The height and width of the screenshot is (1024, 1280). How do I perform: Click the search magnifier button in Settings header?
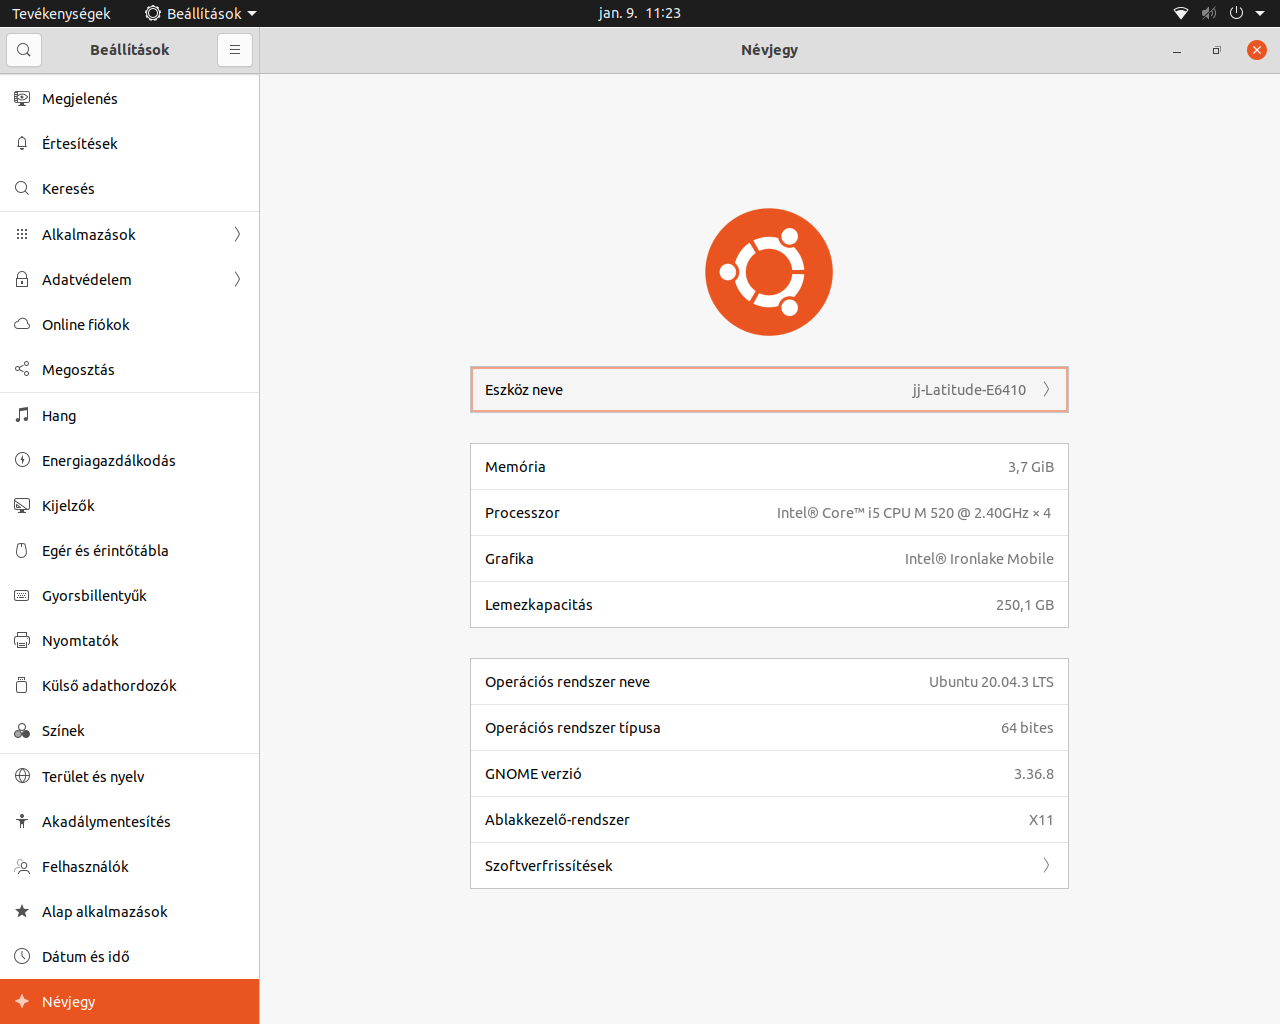point(24,50)
